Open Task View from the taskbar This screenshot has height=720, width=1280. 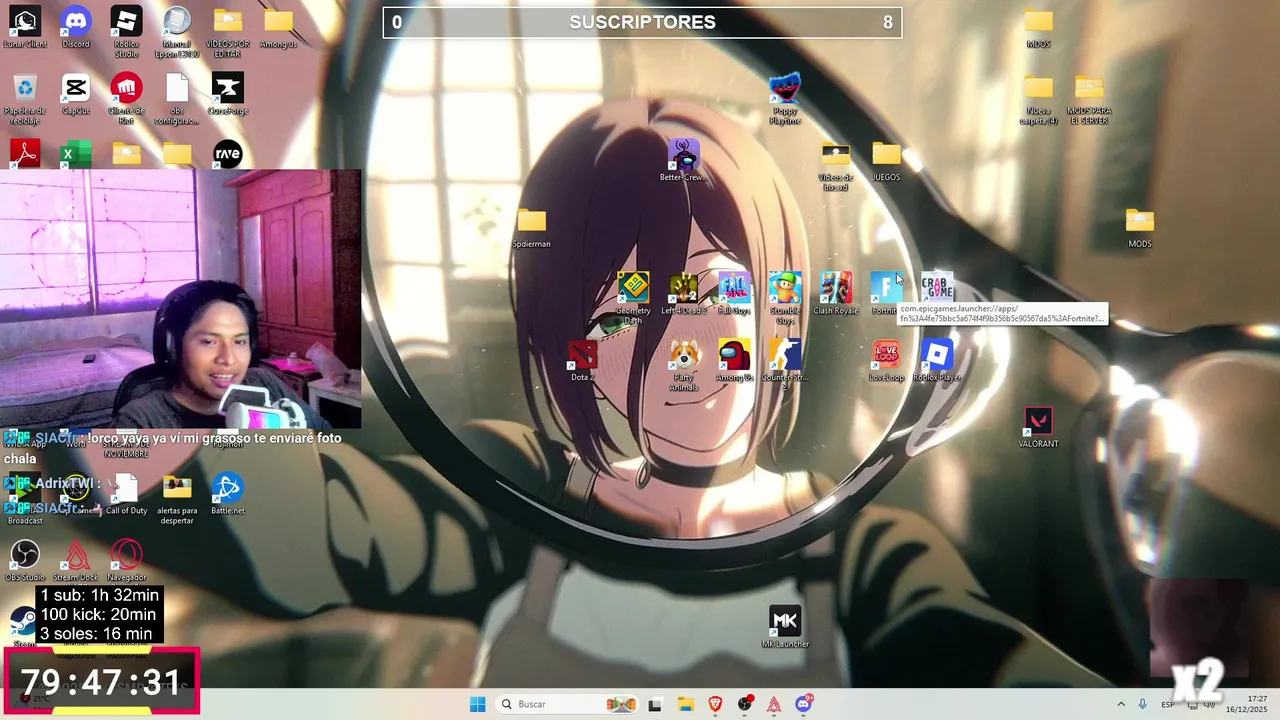coord(655,704)
